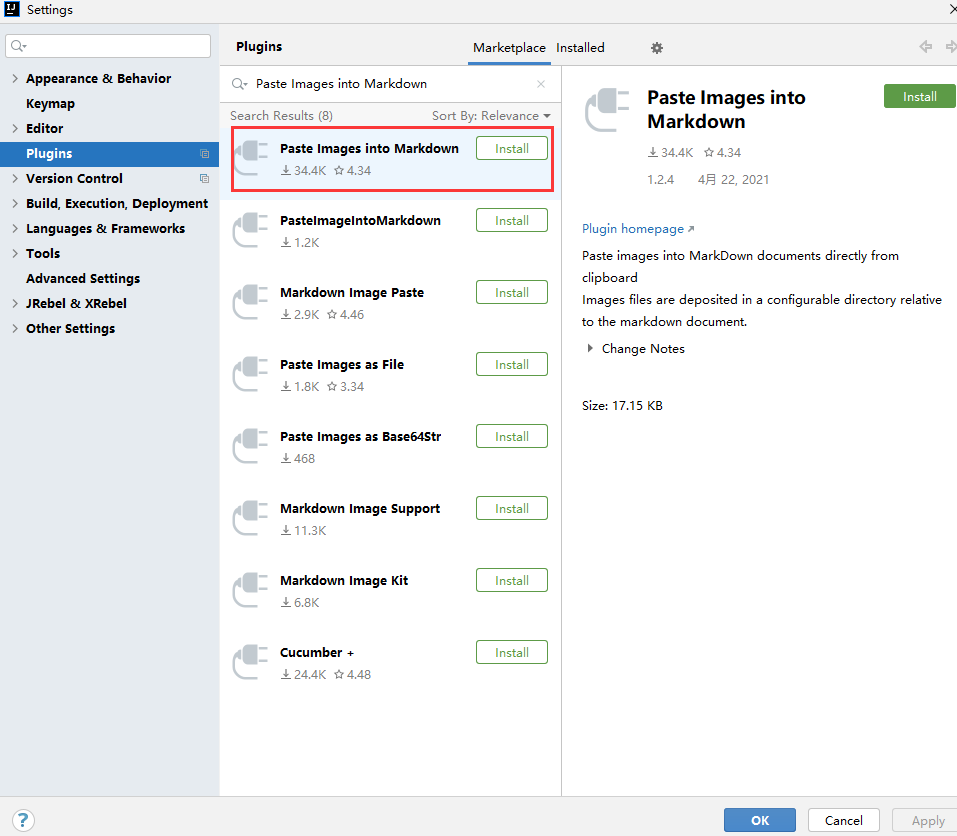Screen dimensions: 957x836
Task: Click the Plugins row project-level settings icon
Action: [204, 154]
